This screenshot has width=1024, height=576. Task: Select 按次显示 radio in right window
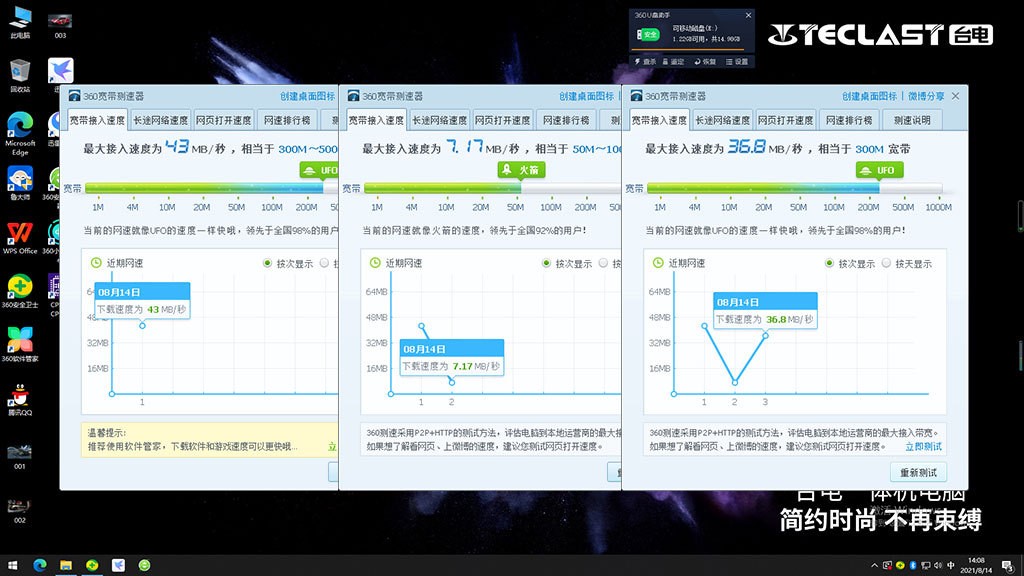829,263
